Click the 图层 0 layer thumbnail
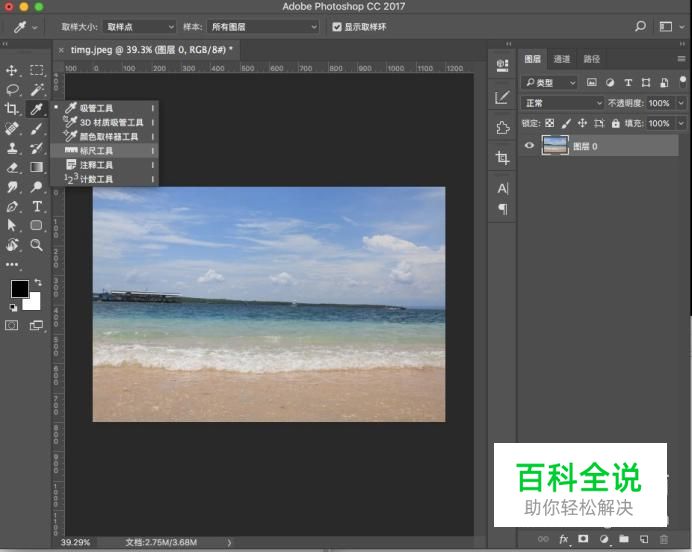692x552 pixels. 554,146
